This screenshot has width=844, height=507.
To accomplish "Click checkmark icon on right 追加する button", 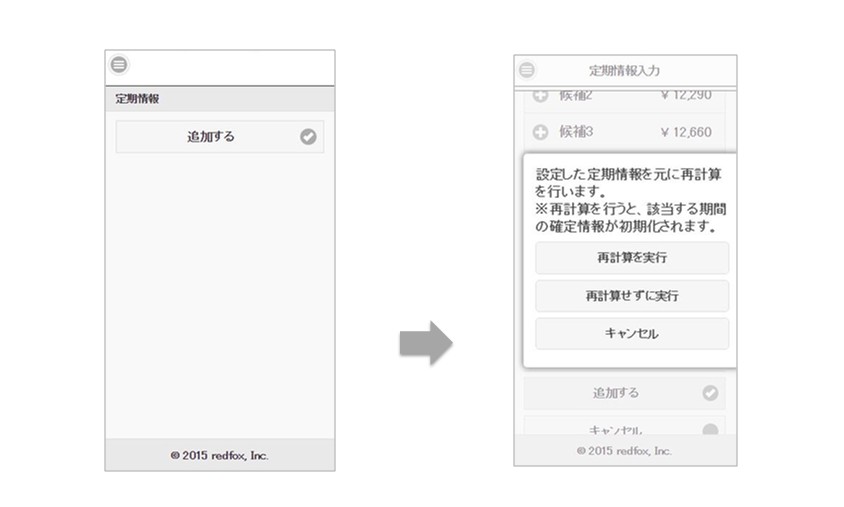I will (x=710, y=393).
